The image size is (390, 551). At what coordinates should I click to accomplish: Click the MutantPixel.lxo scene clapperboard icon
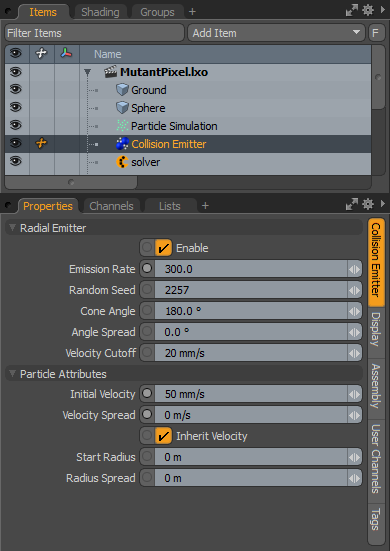(110, 72)
